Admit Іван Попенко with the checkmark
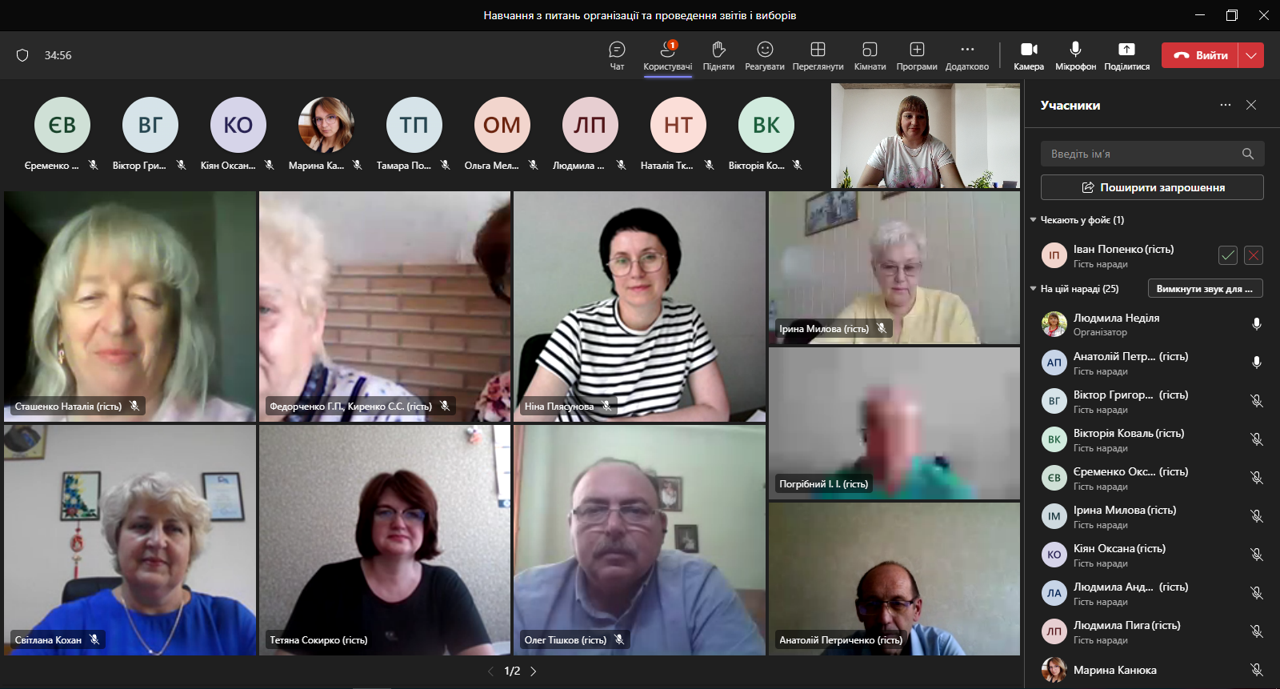The width and height of the screenshot is (1280, 689). pyautogui.click(x=1227, y=256)
